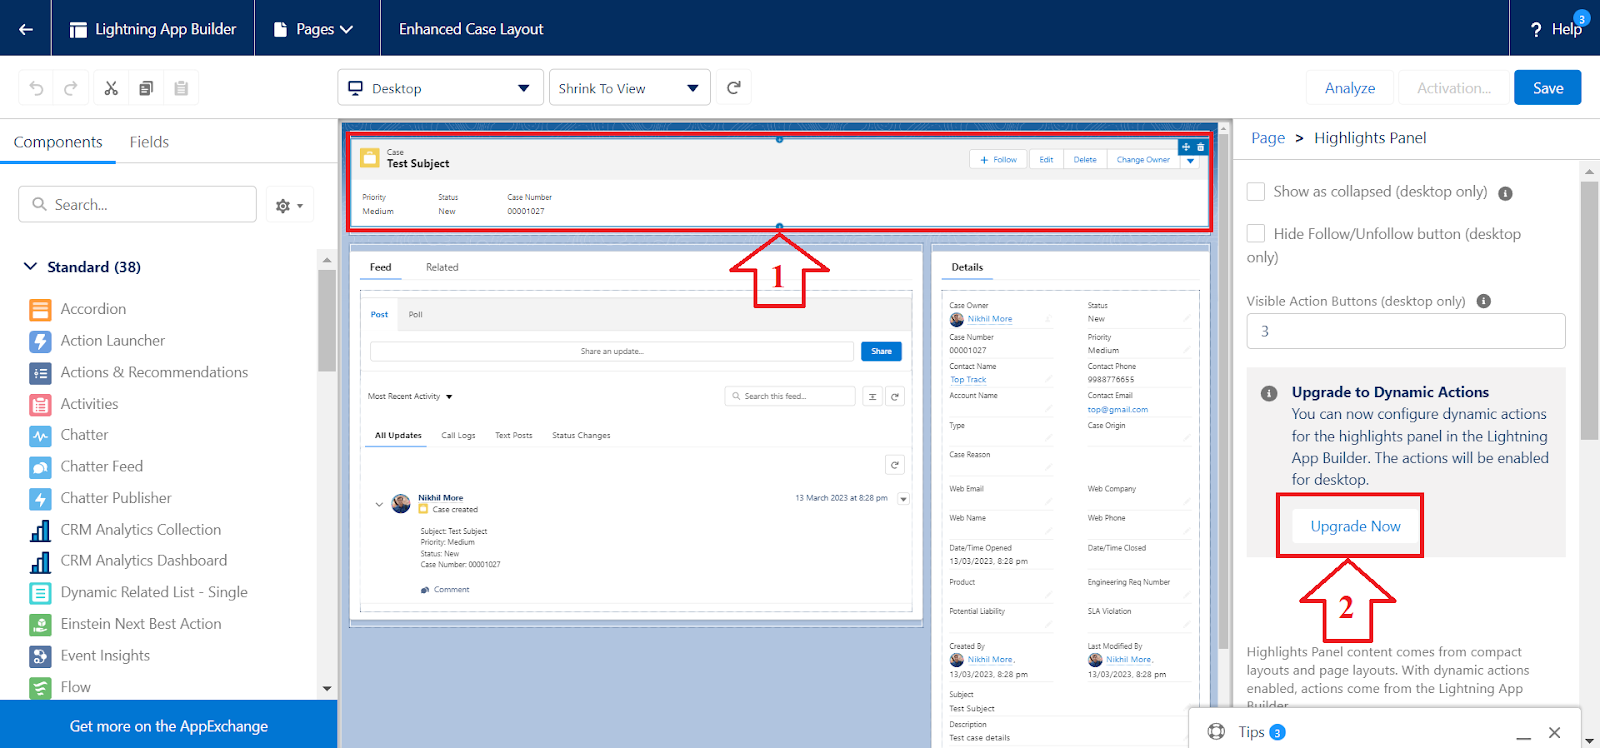This screenshot has height=748, width=1600.
Task: Click the components list scrollbar
Action: click(x=326, y=320)
